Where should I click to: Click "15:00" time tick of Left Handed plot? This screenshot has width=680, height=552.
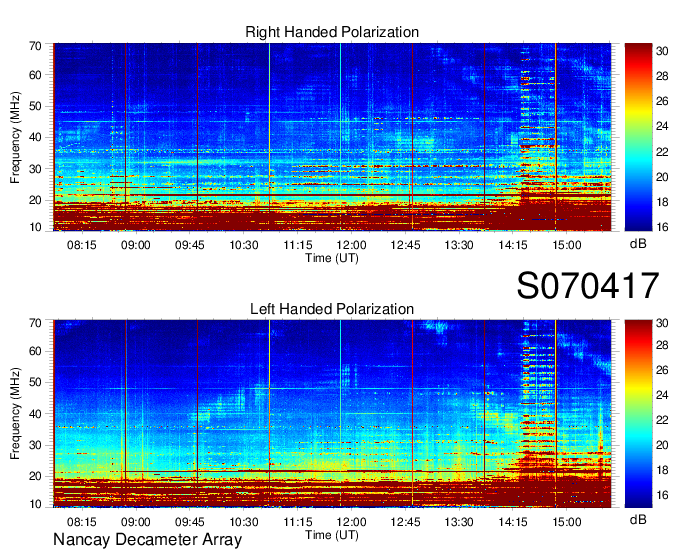coord(567,522)
